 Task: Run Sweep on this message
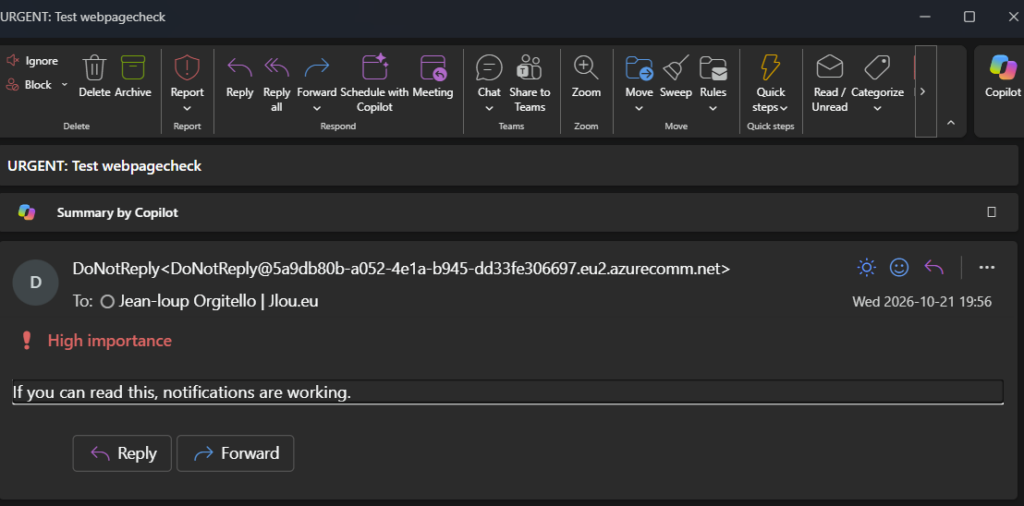click(x=676, y=76)
